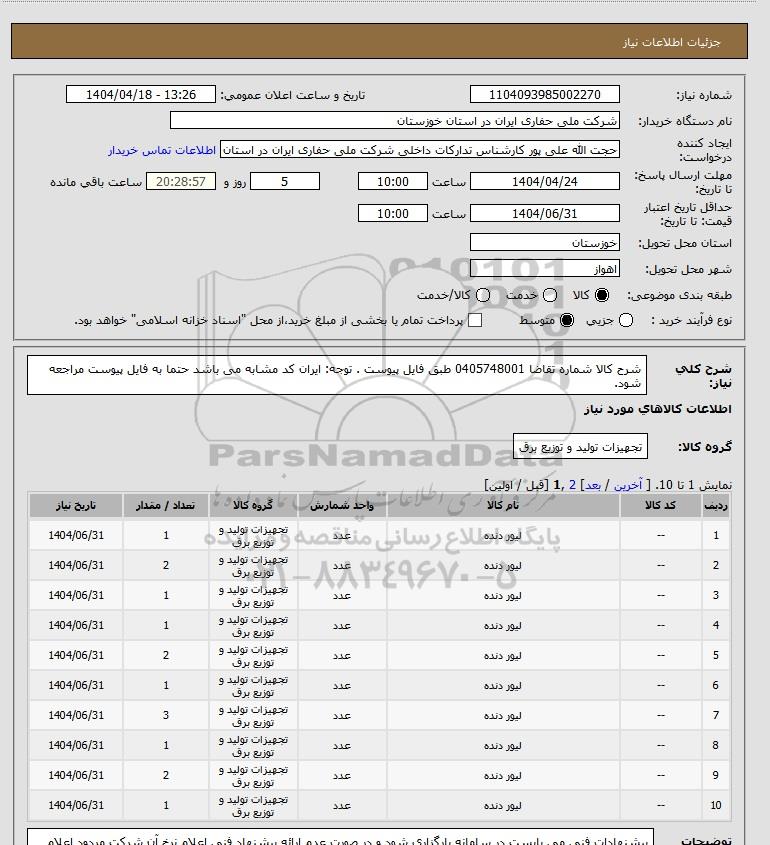The height and width of the screenshot is (845, 770).
Task: Click the شرح کلی نیاز description box
Action: click(337, 375)
